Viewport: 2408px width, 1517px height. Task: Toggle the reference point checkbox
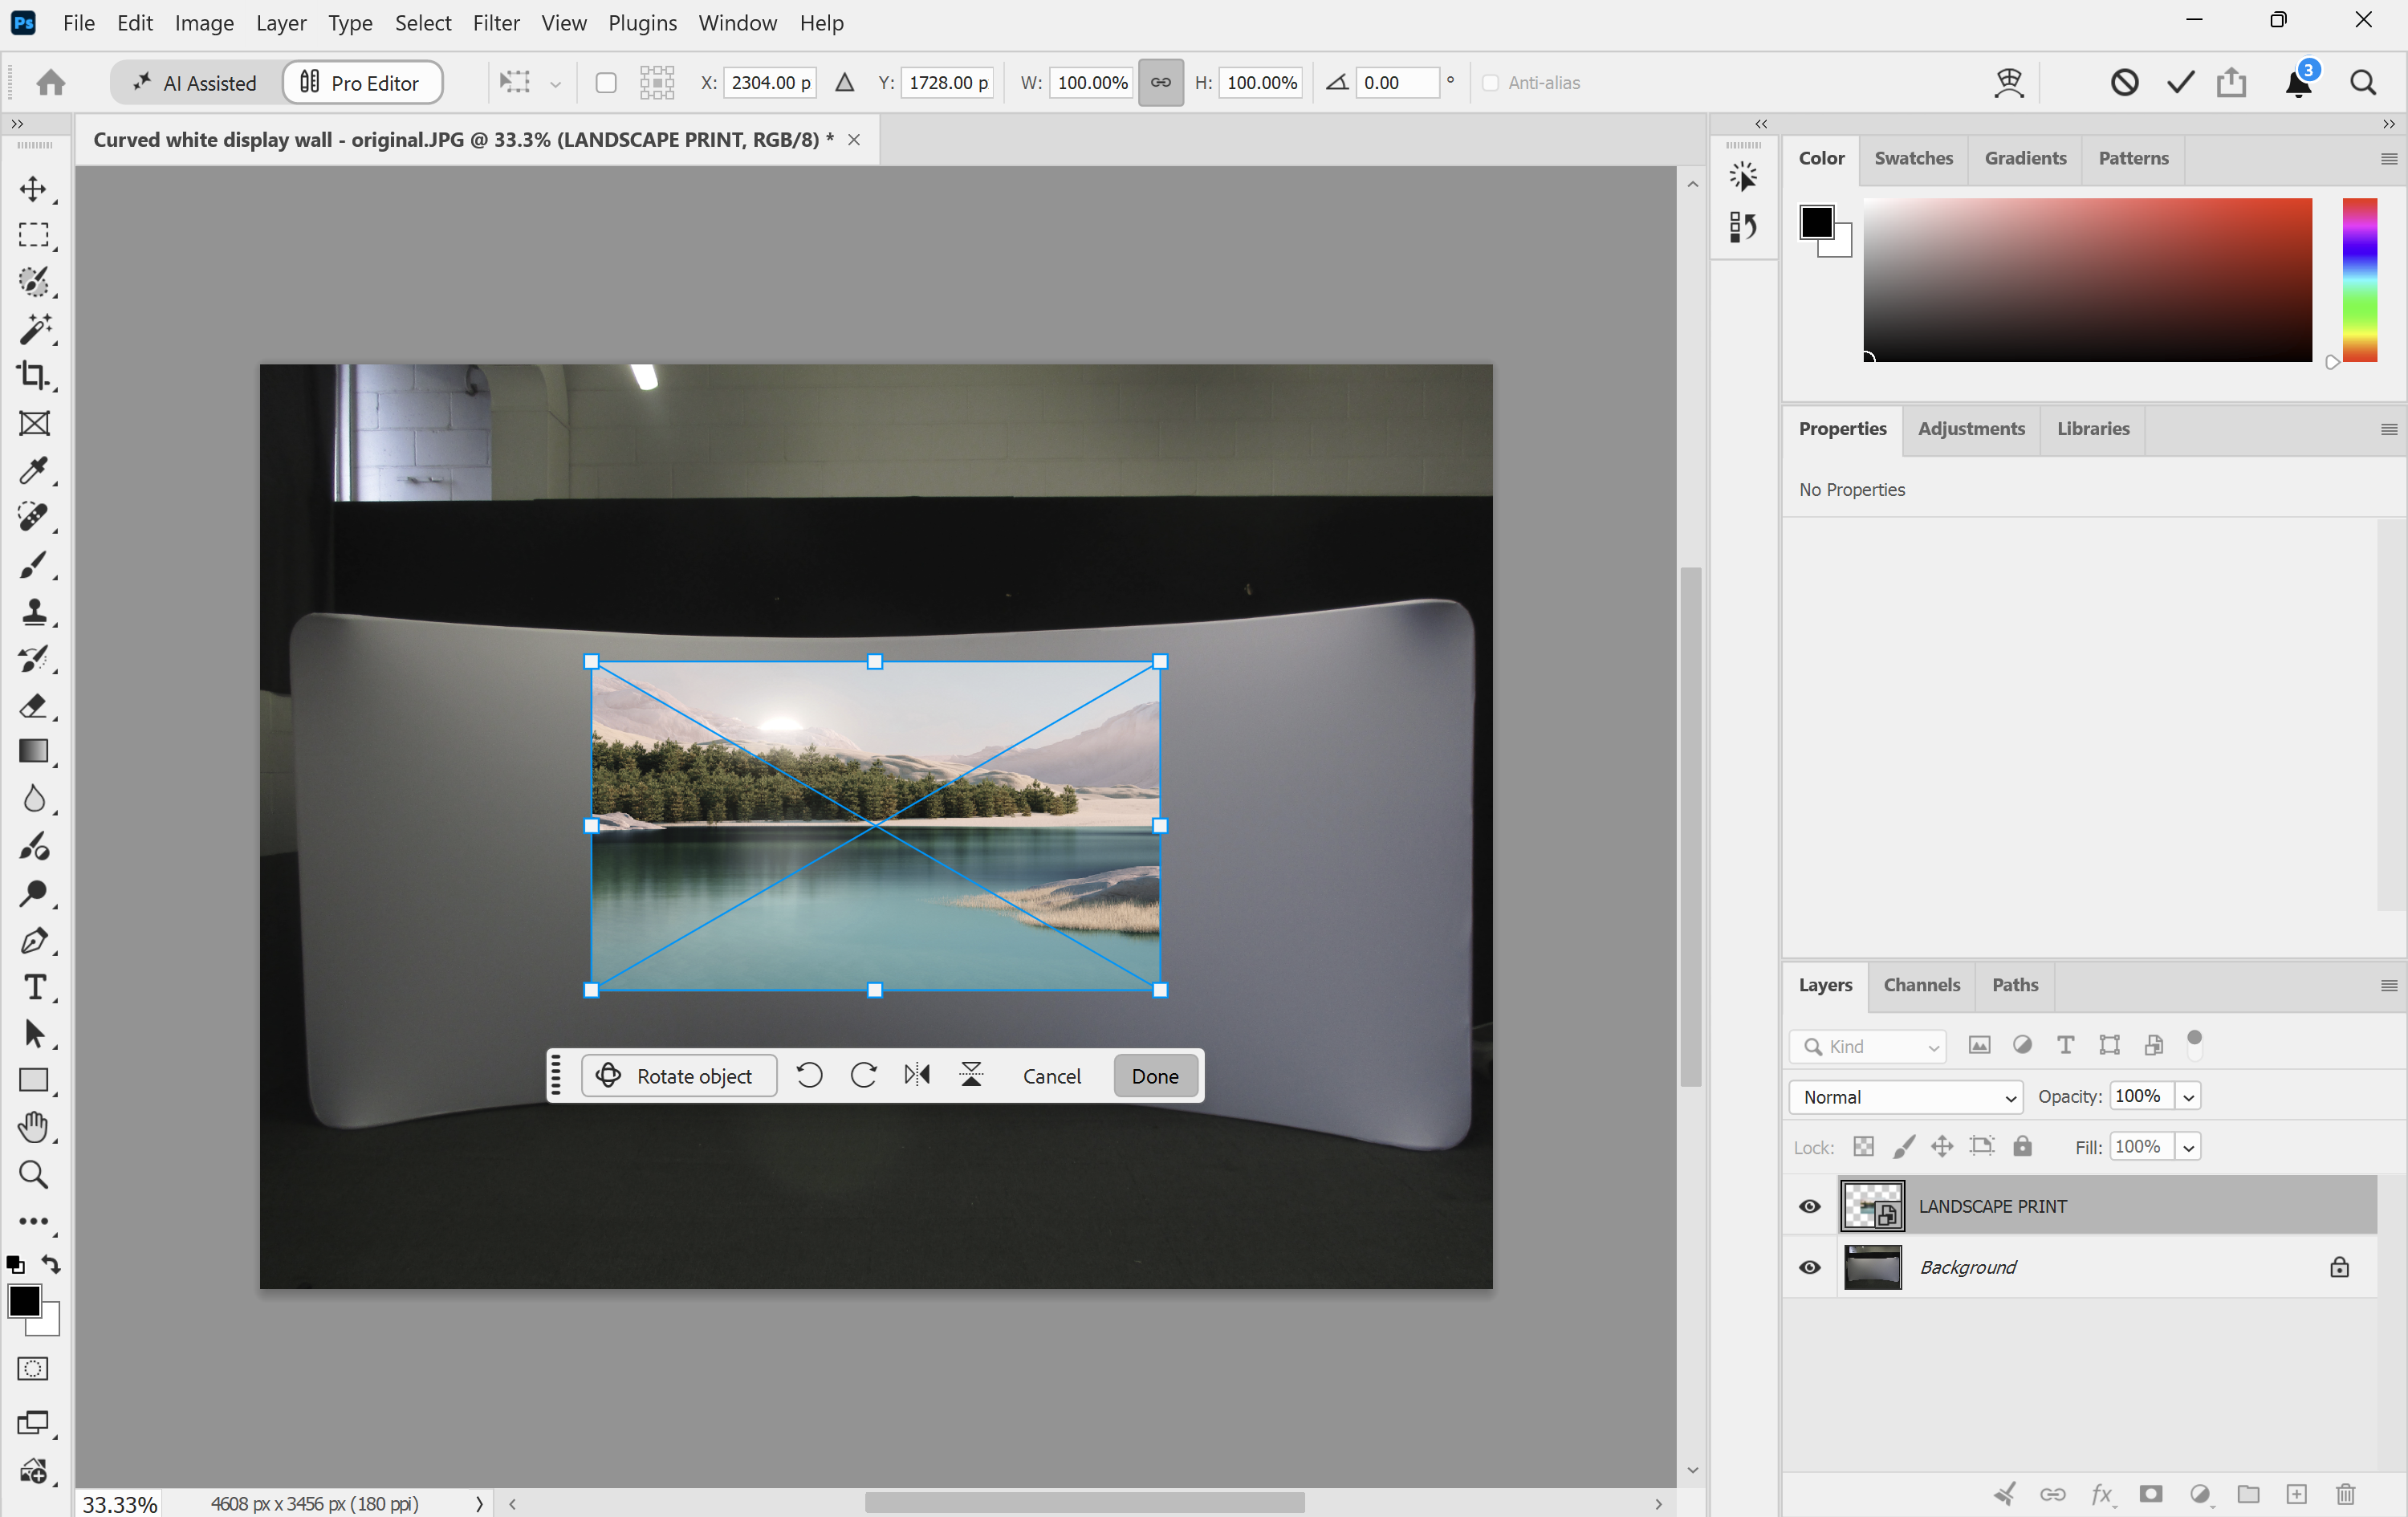[605, 83]
